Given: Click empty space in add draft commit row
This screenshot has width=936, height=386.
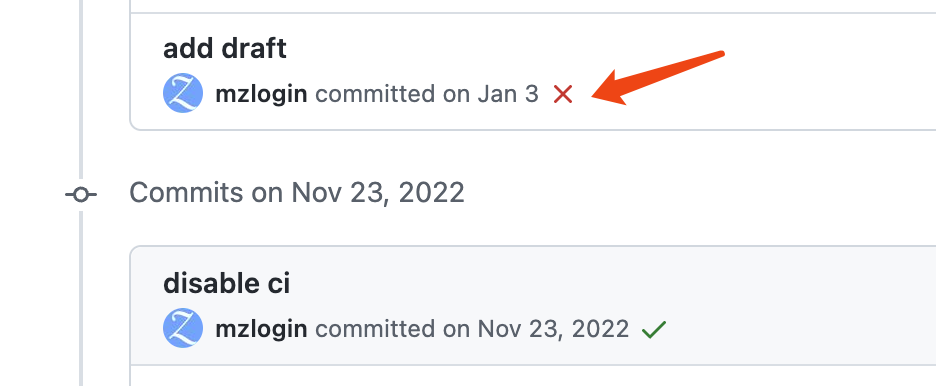Looking at the screenshot, I should point(776,72).
